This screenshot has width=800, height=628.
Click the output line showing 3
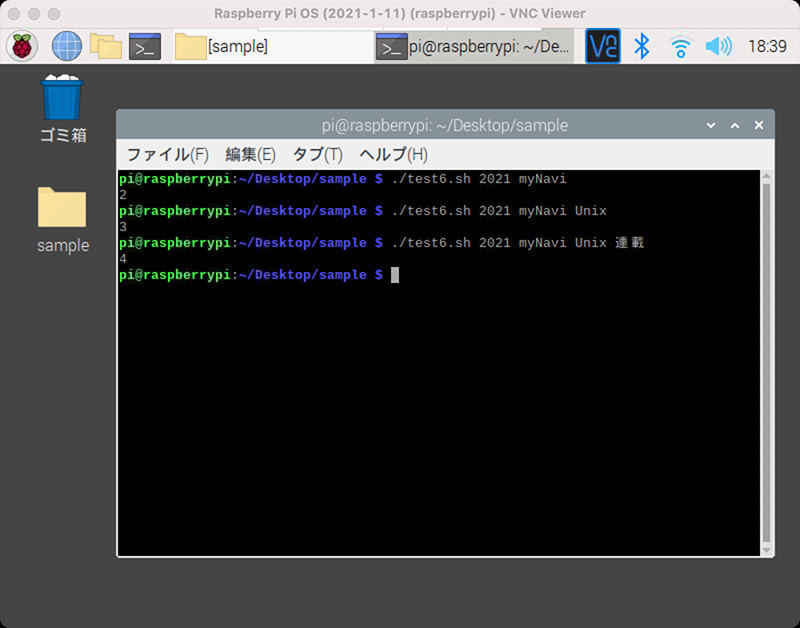pos(123,227)
